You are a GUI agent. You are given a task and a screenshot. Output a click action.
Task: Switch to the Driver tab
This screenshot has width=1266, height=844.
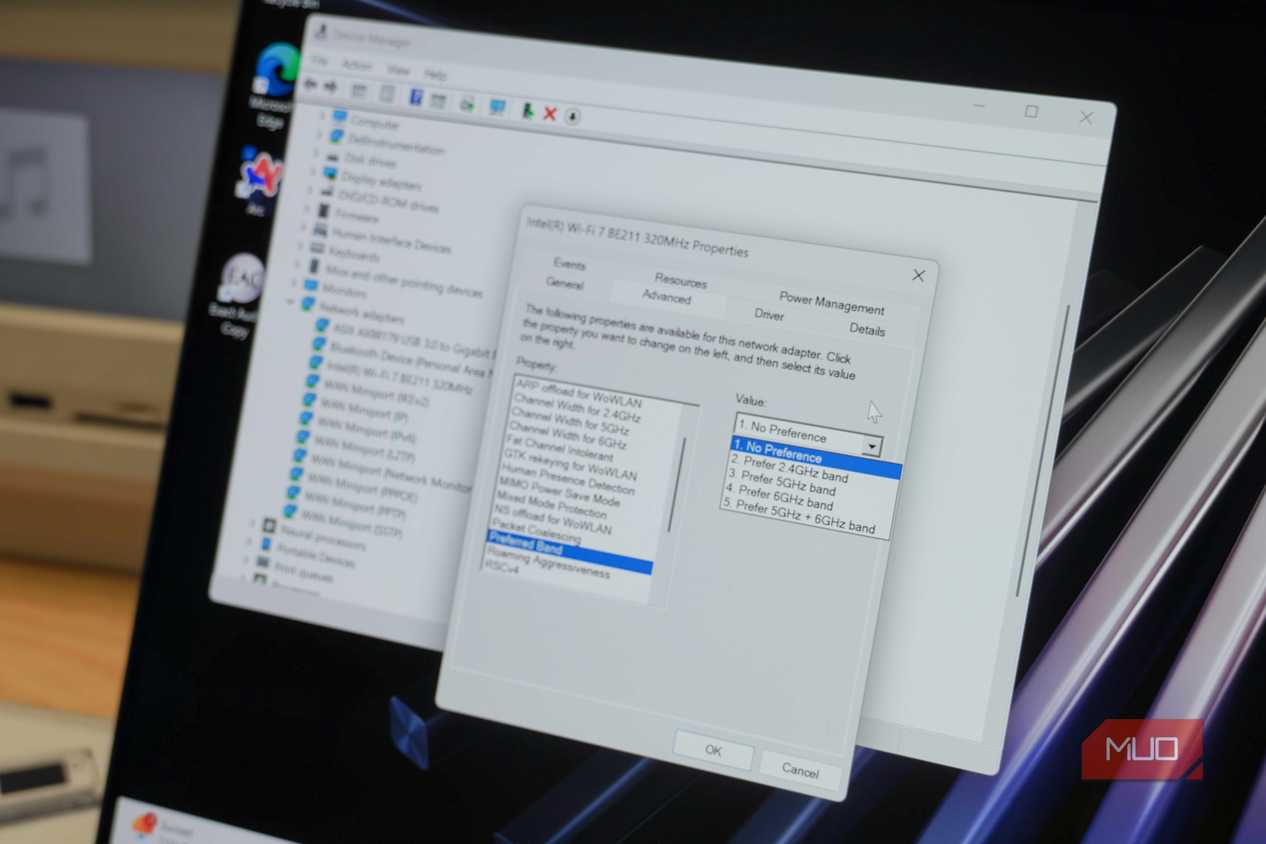click(769, 314)
